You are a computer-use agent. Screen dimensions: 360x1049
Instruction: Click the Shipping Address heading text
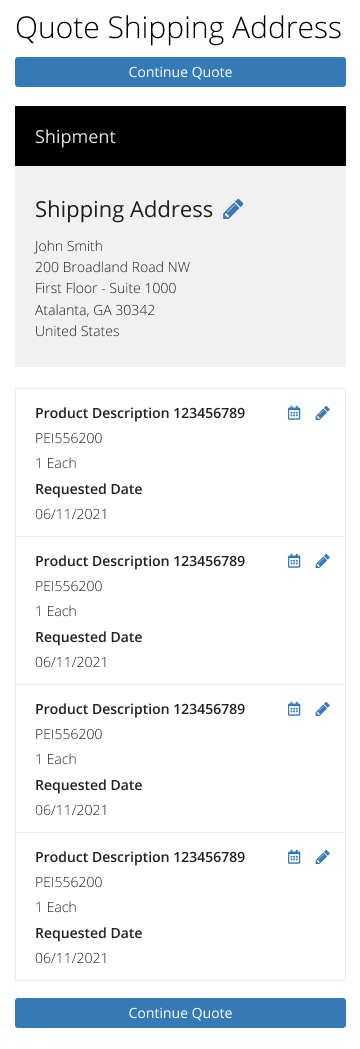point(124,209)
